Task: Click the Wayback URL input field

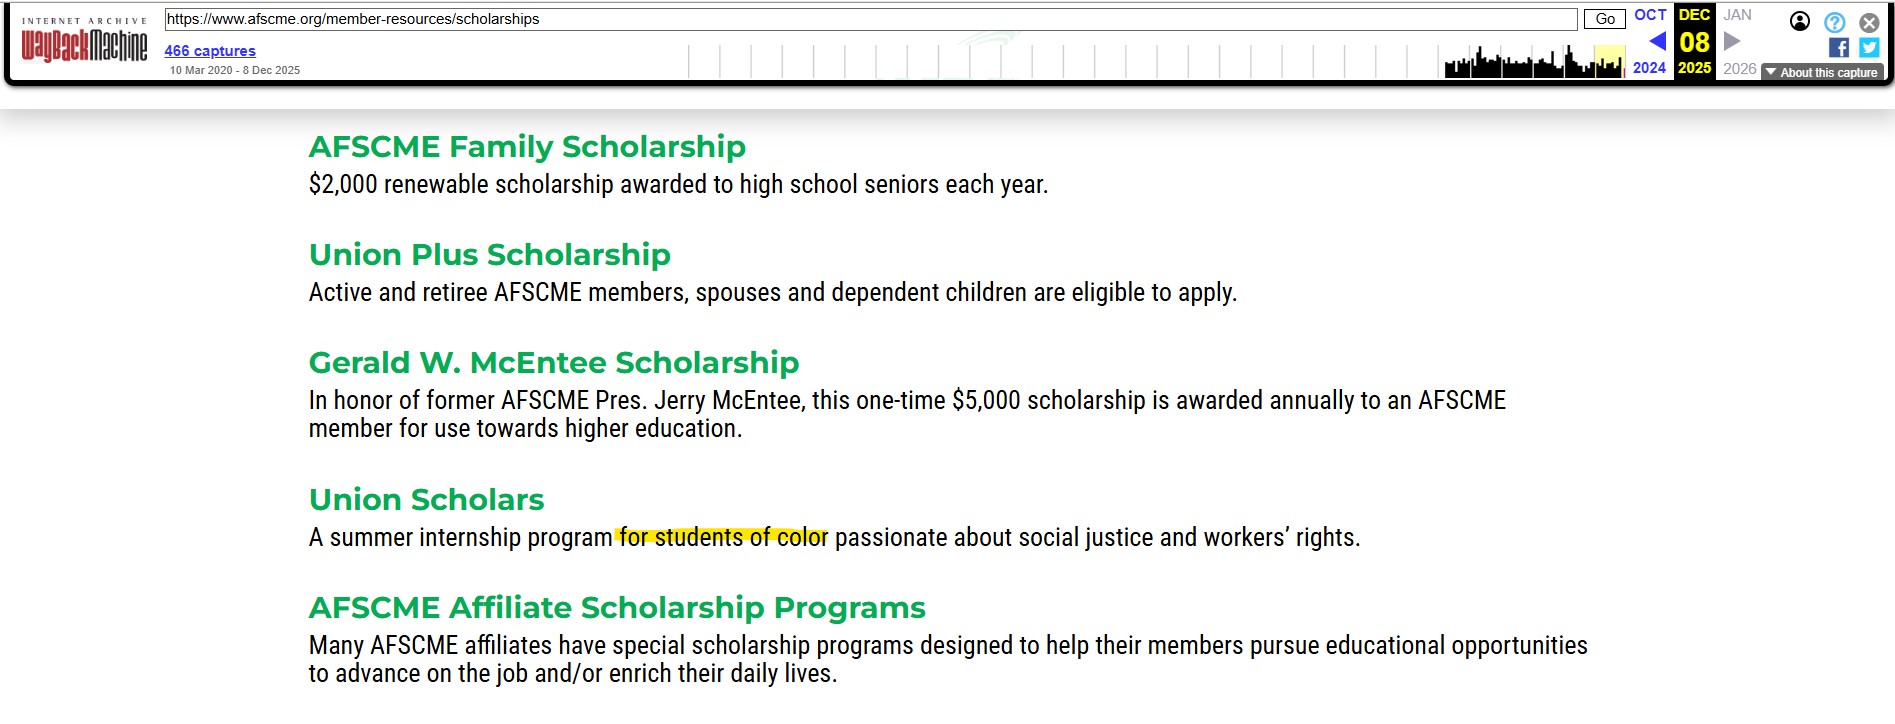Action: (870, 19)
